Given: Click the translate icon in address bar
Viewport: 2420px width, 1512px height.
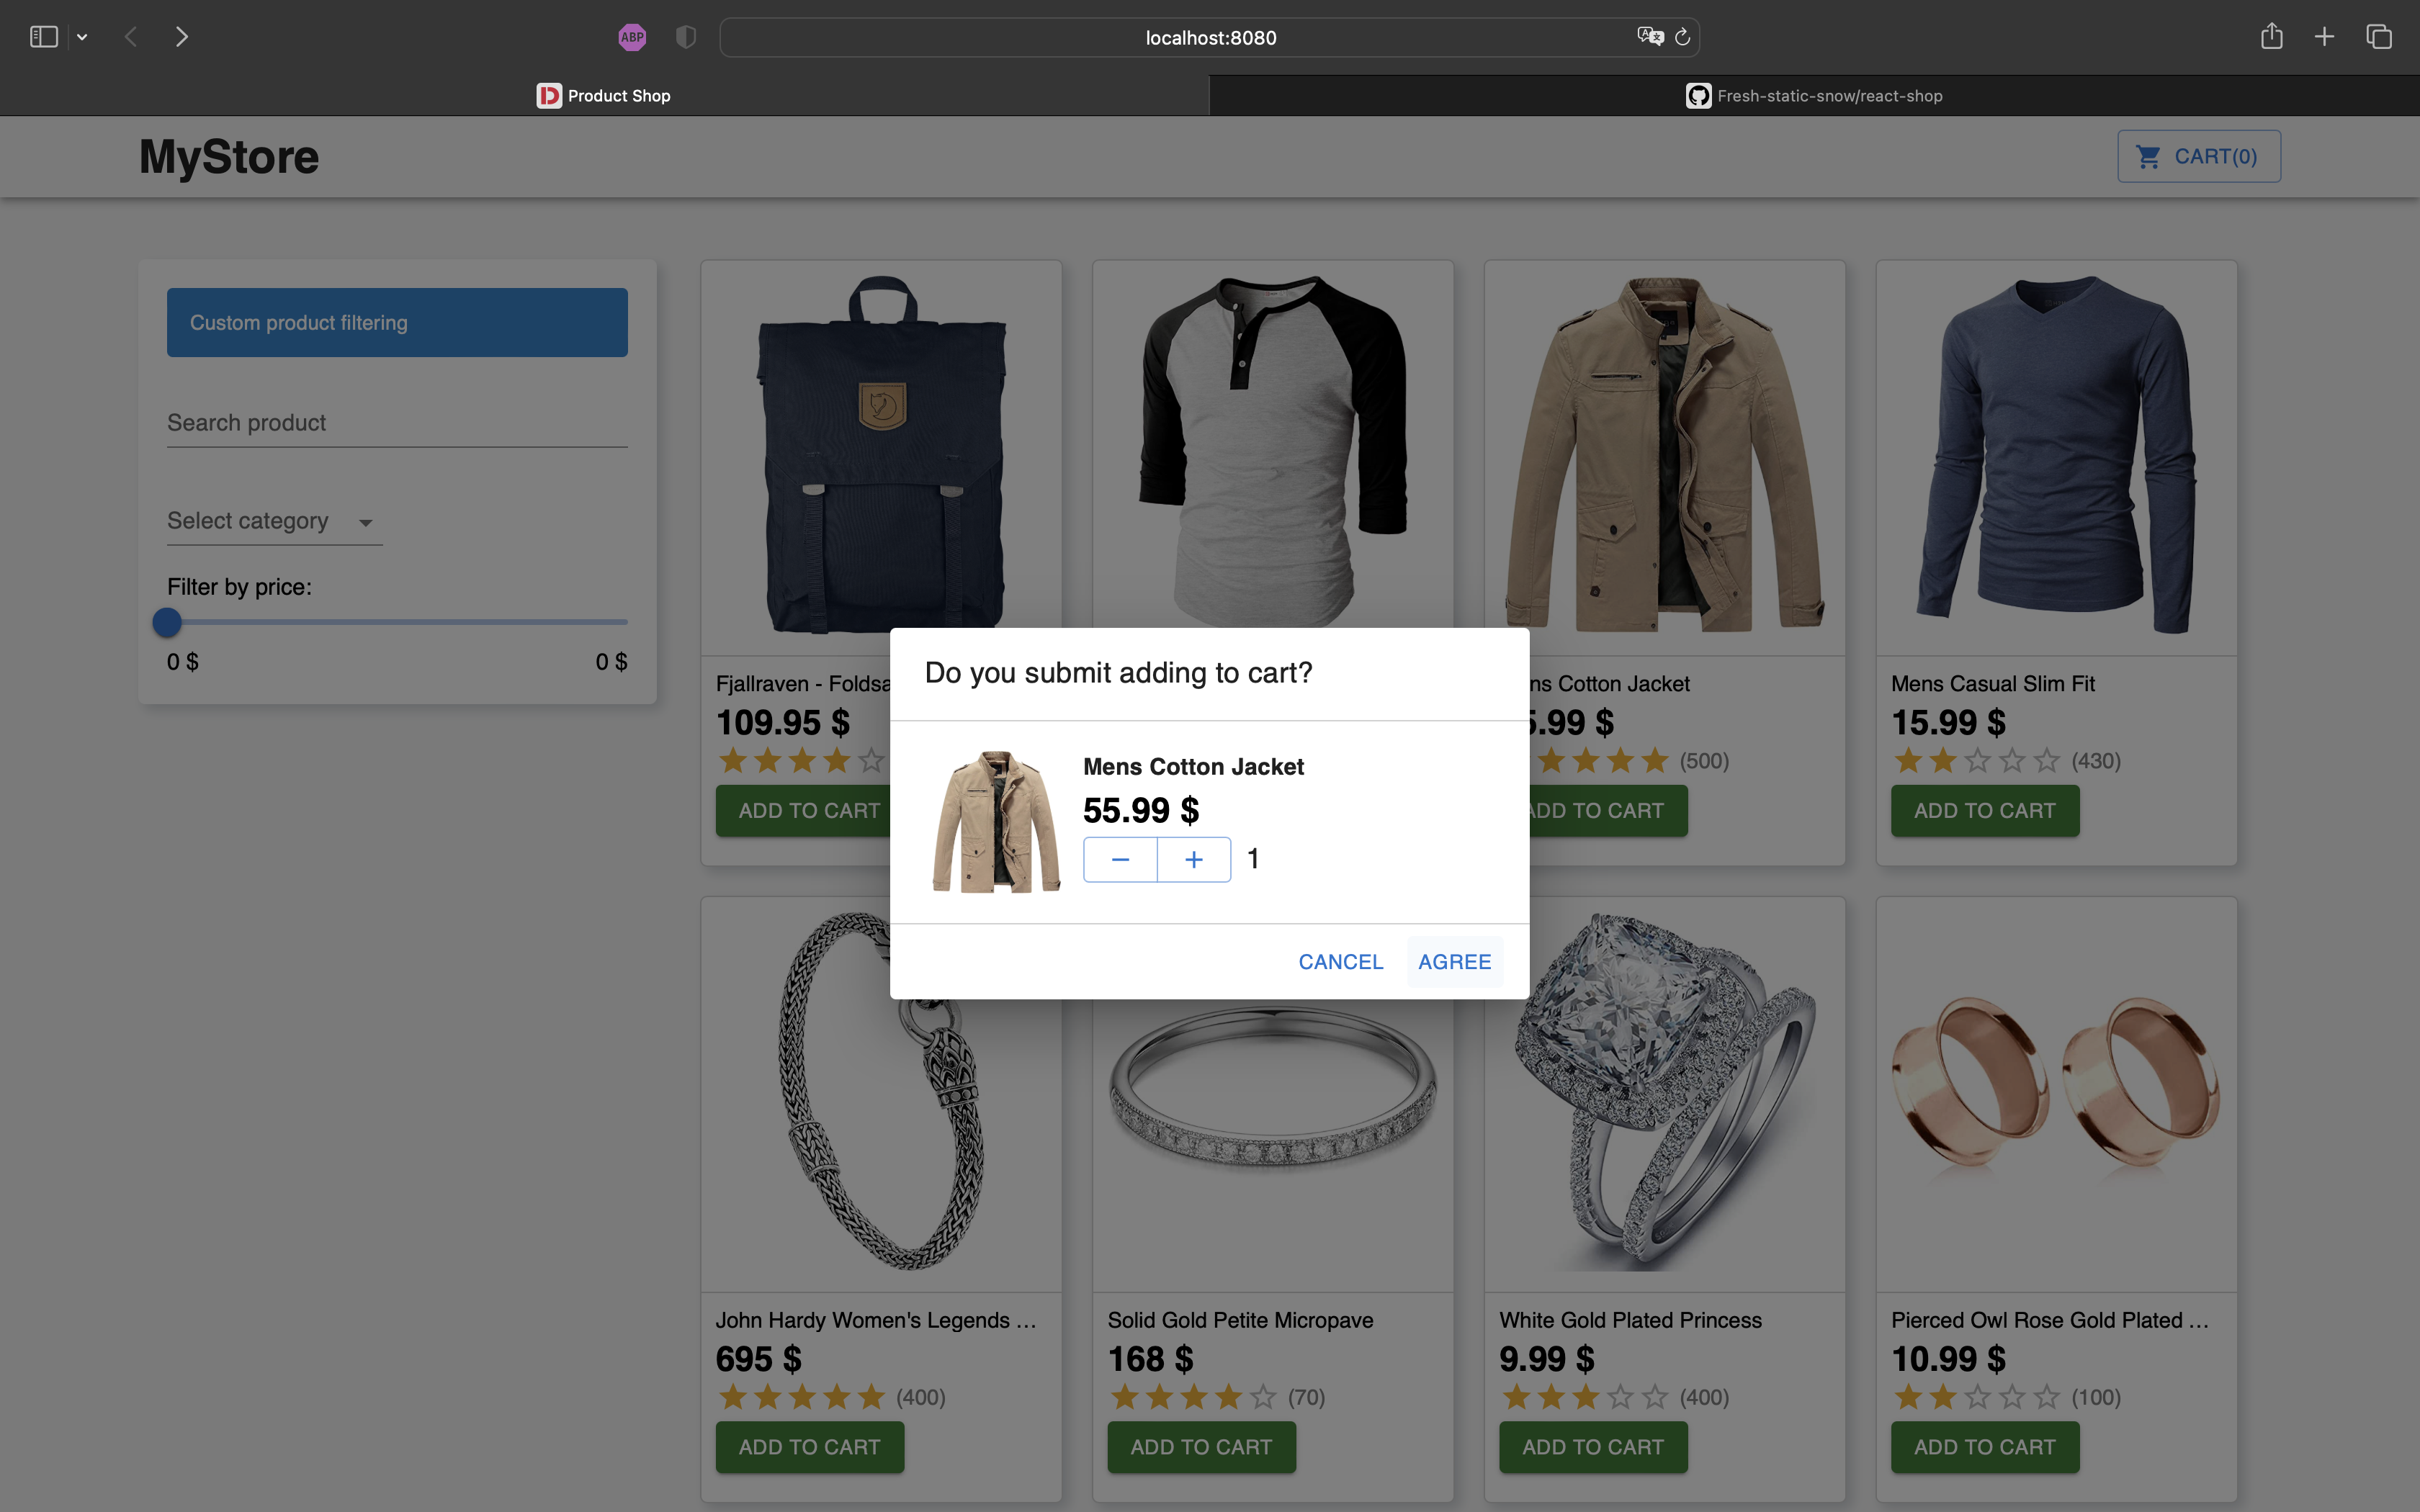Looking at the screenshot, I should (x=1650, y=37).
